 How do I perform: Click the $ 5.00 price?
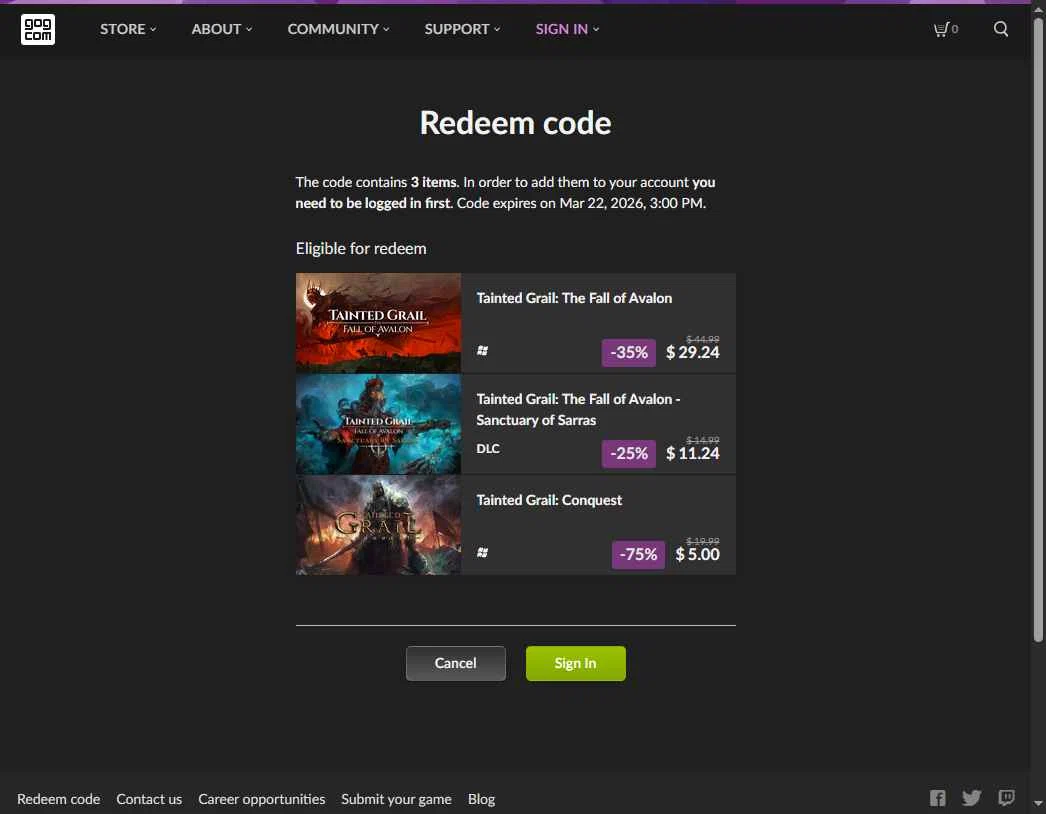697,554
